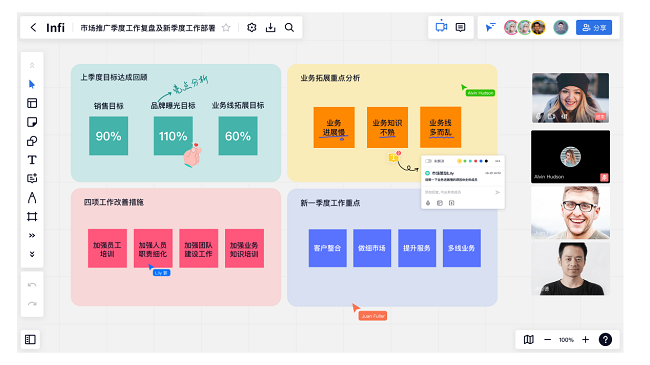Select the woman in beanie video tile

(570, 98)
